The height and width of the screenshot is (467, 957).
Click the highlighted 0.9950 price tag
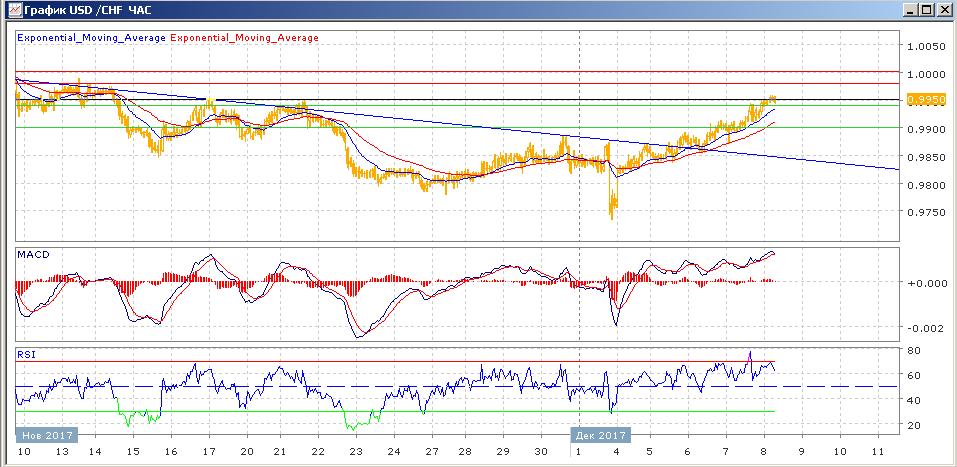[x=927, y=99]
